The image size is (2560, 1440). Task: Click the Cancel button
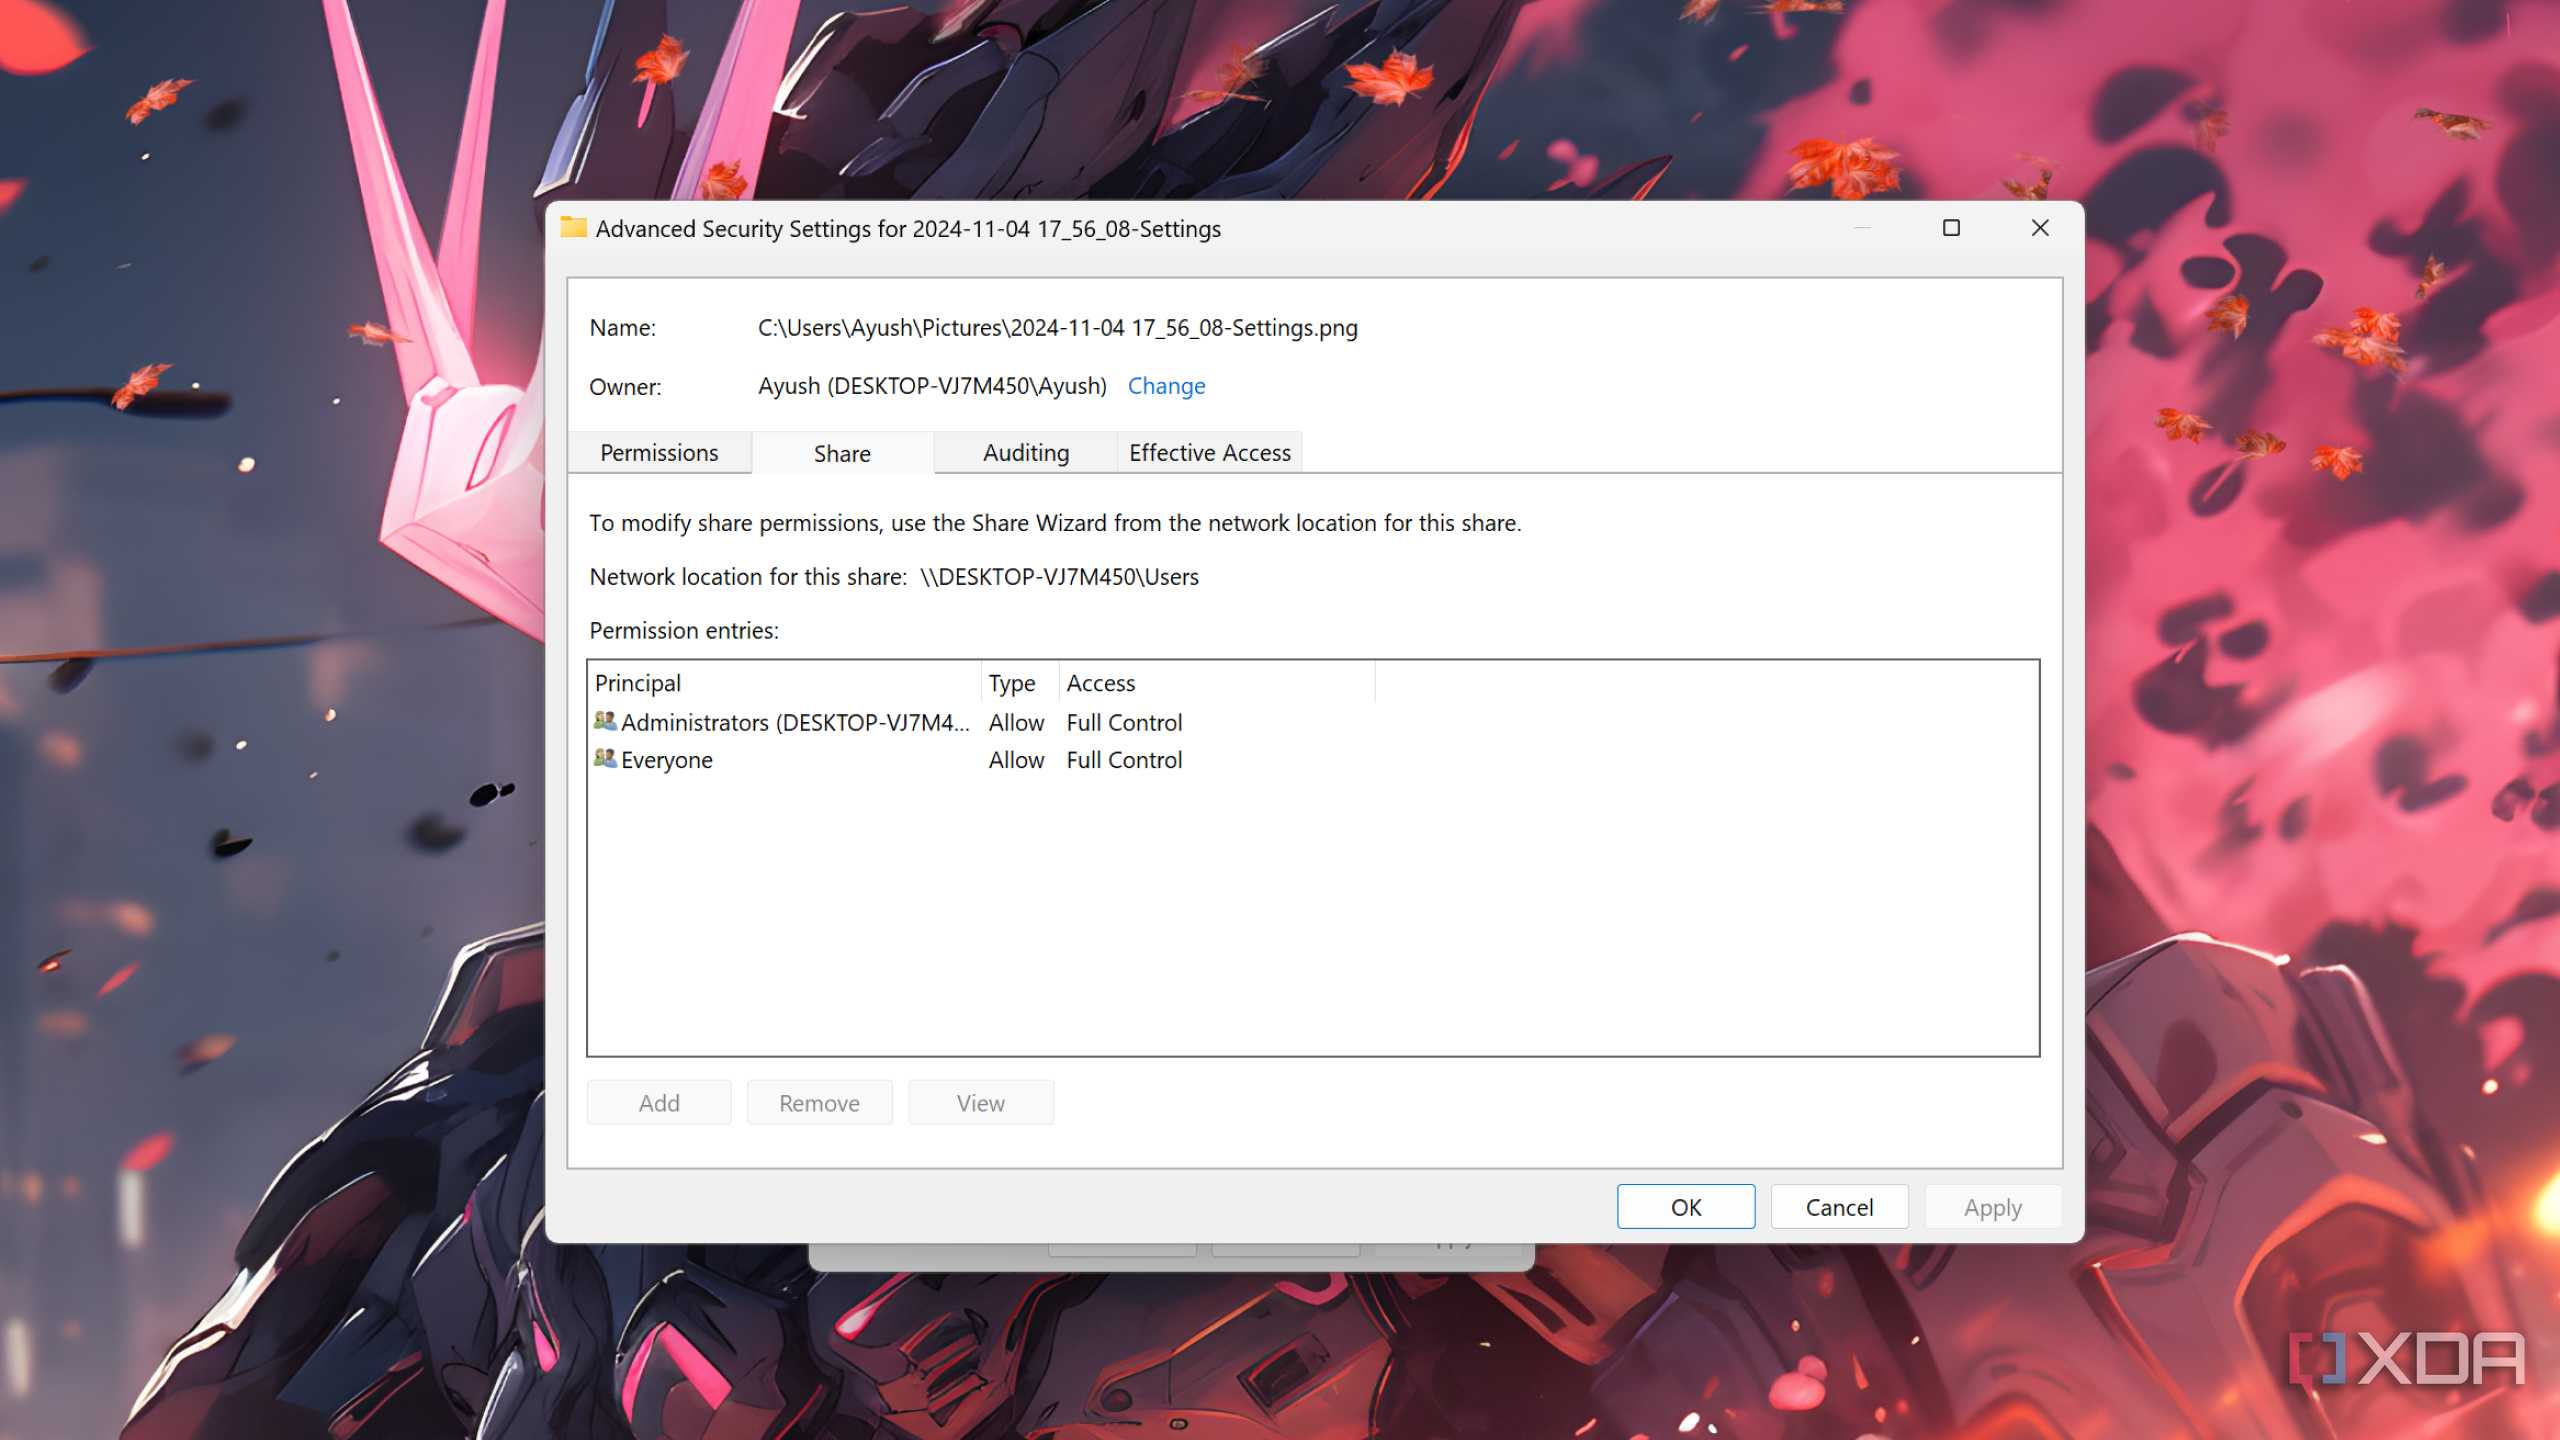point(1839,1207)
